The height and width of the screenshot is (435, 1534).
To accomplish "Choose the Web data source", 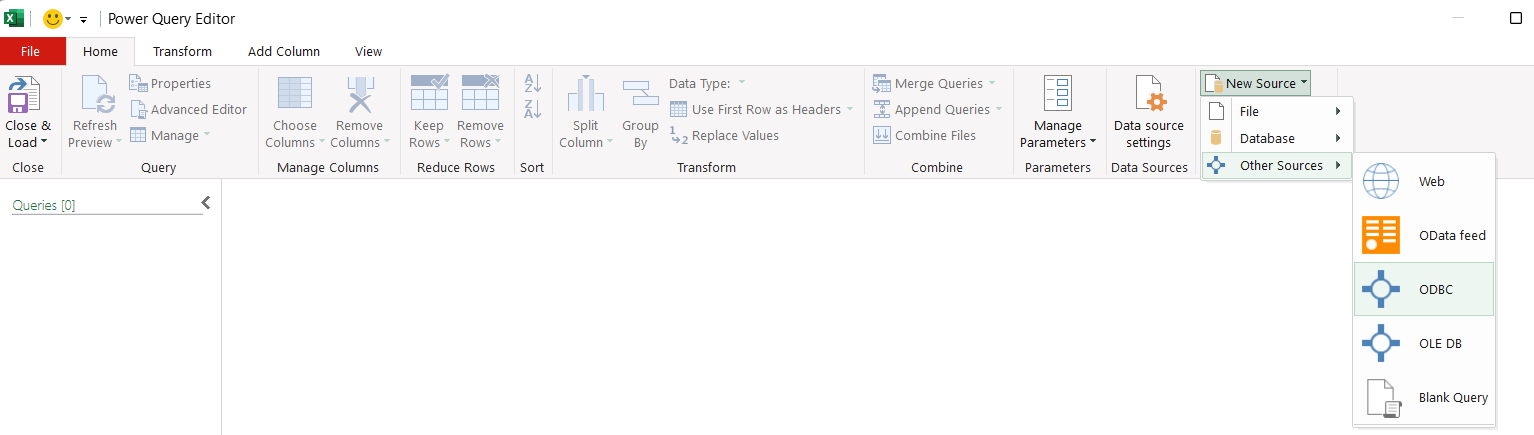I will (x=1424, y=182).
